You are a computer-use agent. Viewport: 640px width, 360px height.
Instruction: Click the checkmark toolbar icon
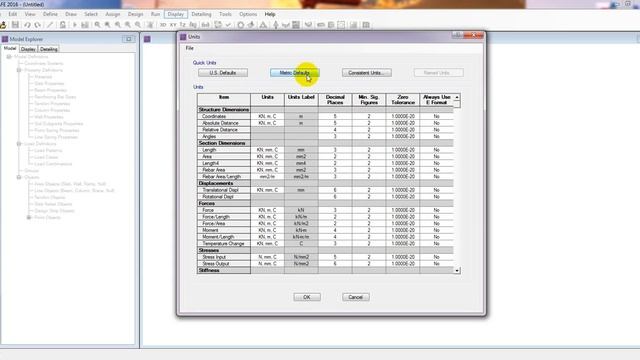(228, 25)
